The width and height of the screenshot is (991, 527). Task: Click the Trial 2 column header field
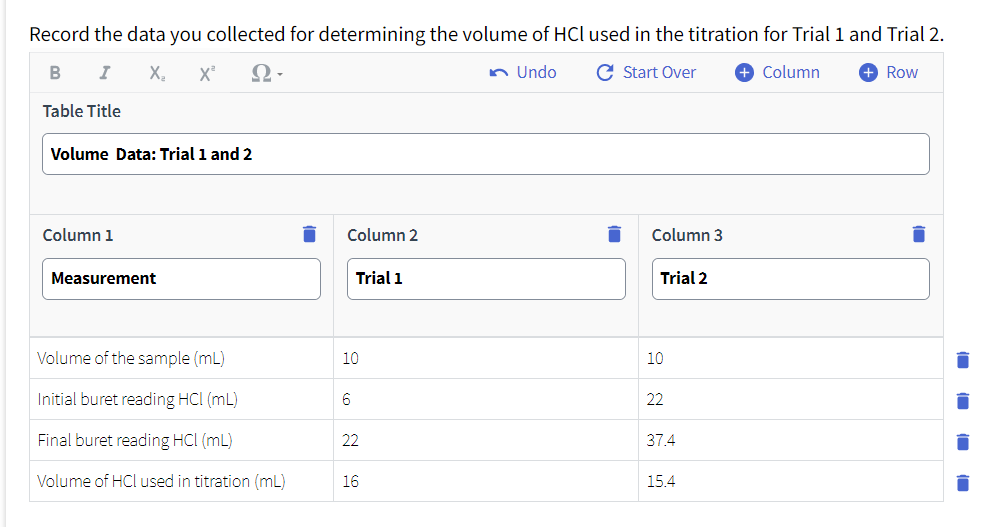point(791,279)
